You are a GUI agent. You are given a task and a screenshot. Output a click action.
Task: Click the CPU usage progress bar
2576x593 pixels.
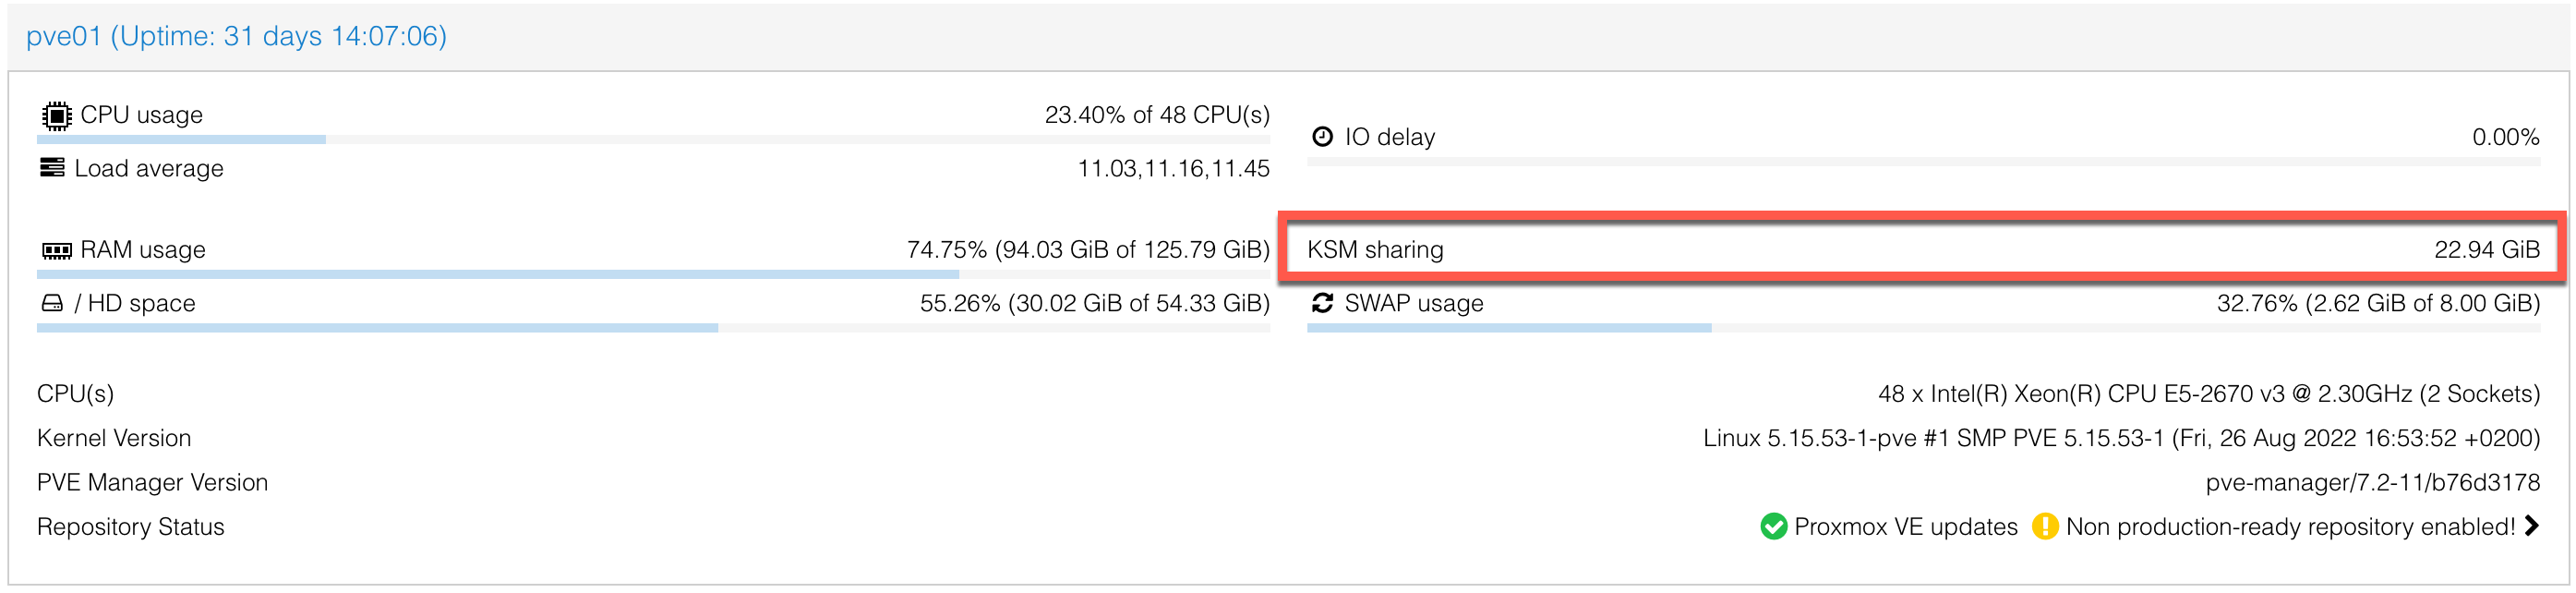653,140
